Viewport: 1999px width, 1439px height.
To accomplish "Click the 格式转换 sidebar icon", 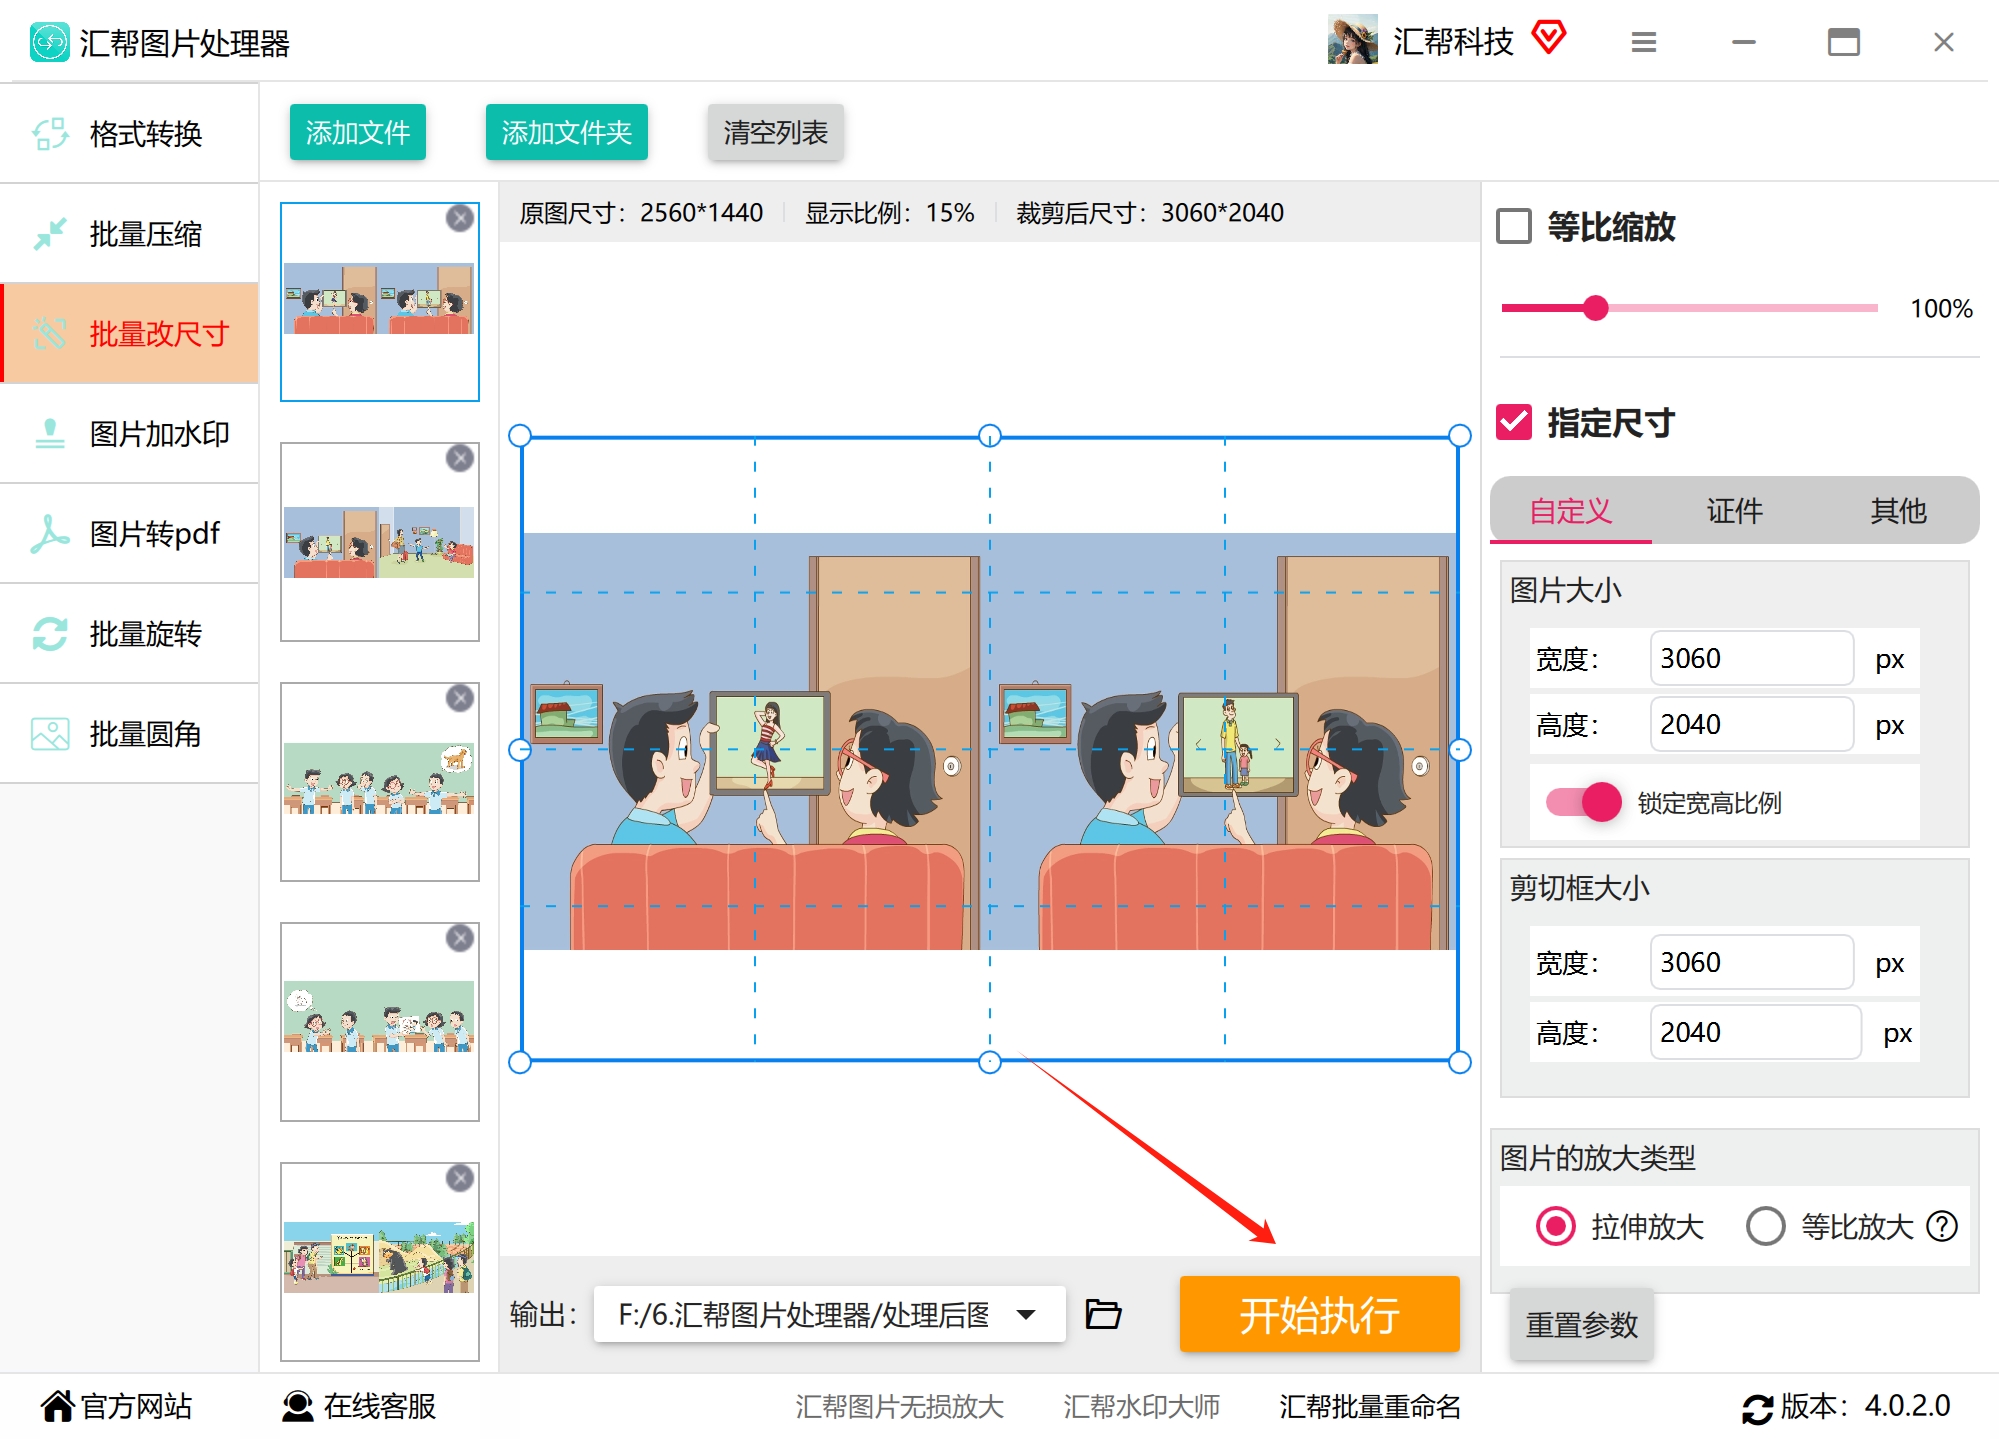I will tap(50, 133).
